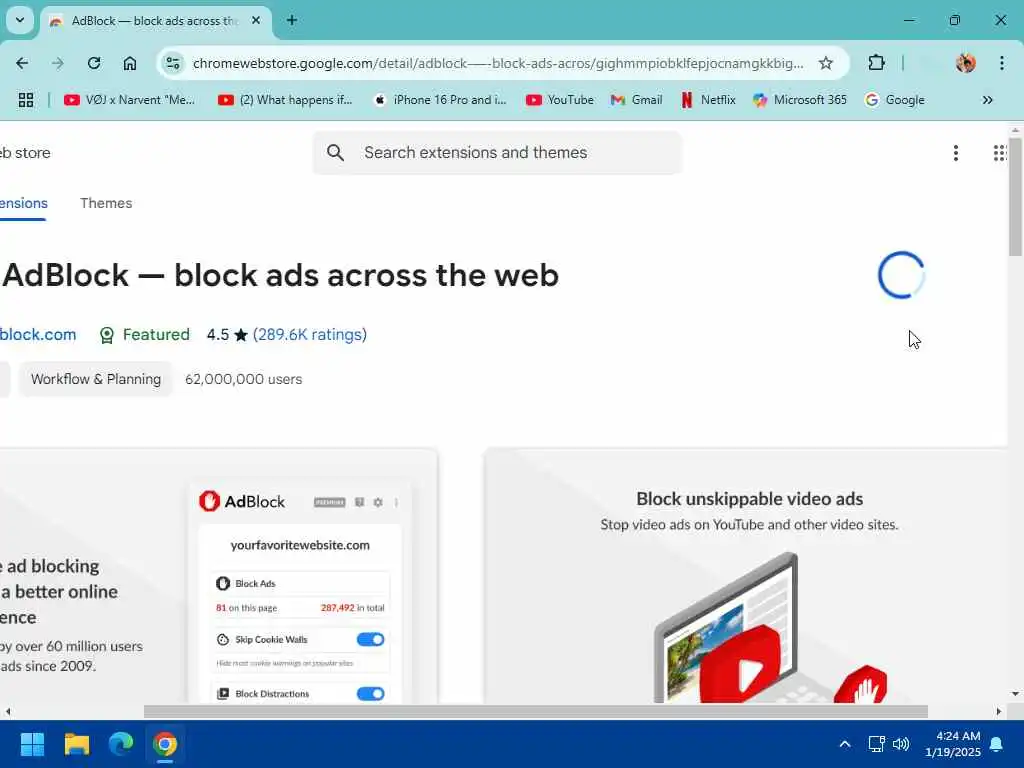Click the AdBlock page title heading
The height and width of the screenshot is (768, 1024).
coord(280,275)
